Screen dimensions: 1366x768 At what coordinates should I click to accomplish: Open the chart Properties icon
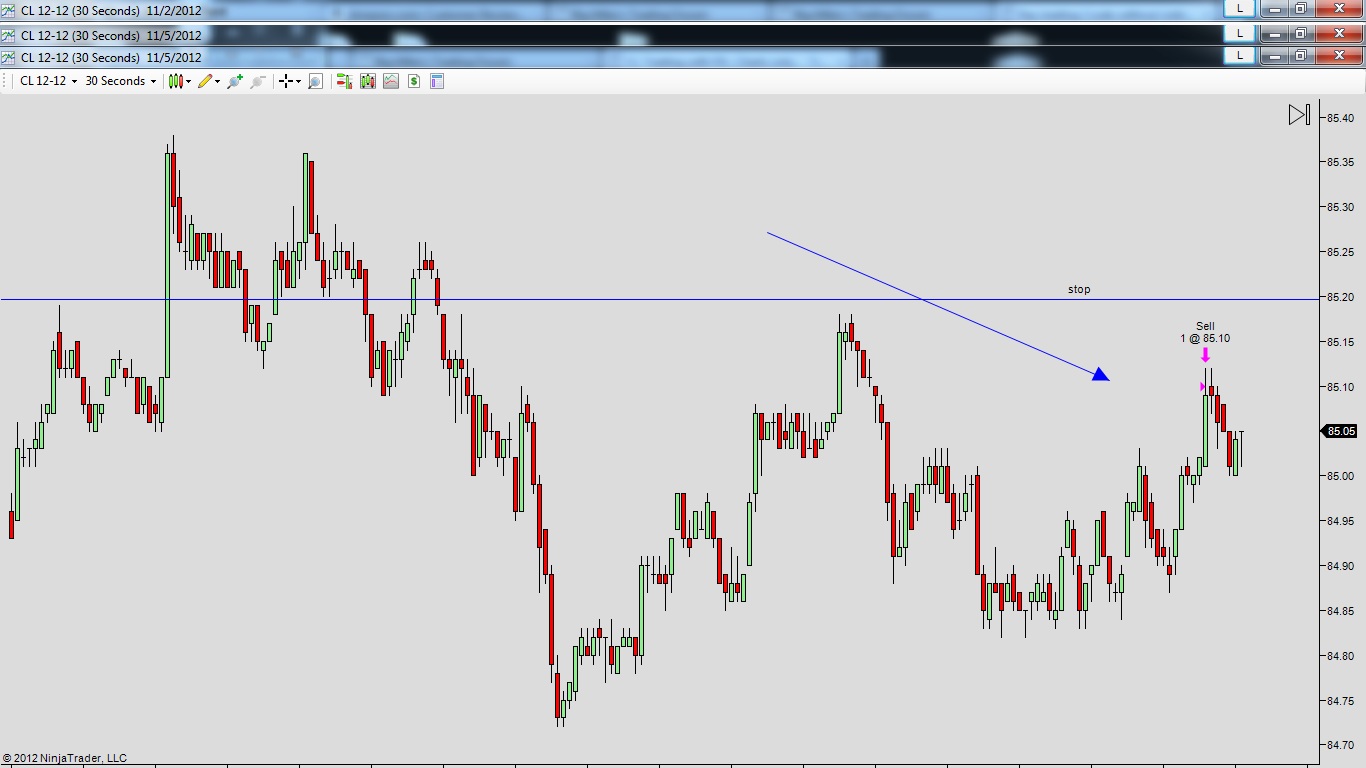click(436, 81)
